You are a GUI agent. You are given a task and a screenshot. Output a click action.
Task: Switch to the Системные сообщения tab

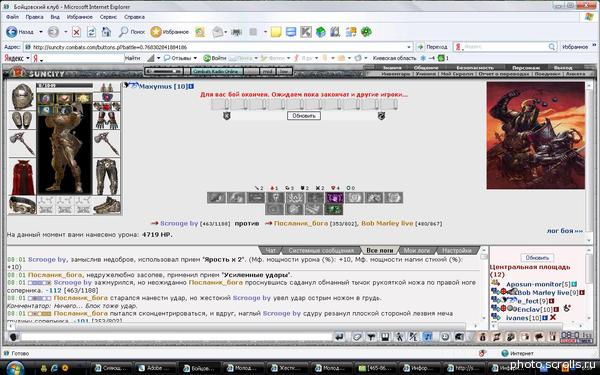click(321, 250)
